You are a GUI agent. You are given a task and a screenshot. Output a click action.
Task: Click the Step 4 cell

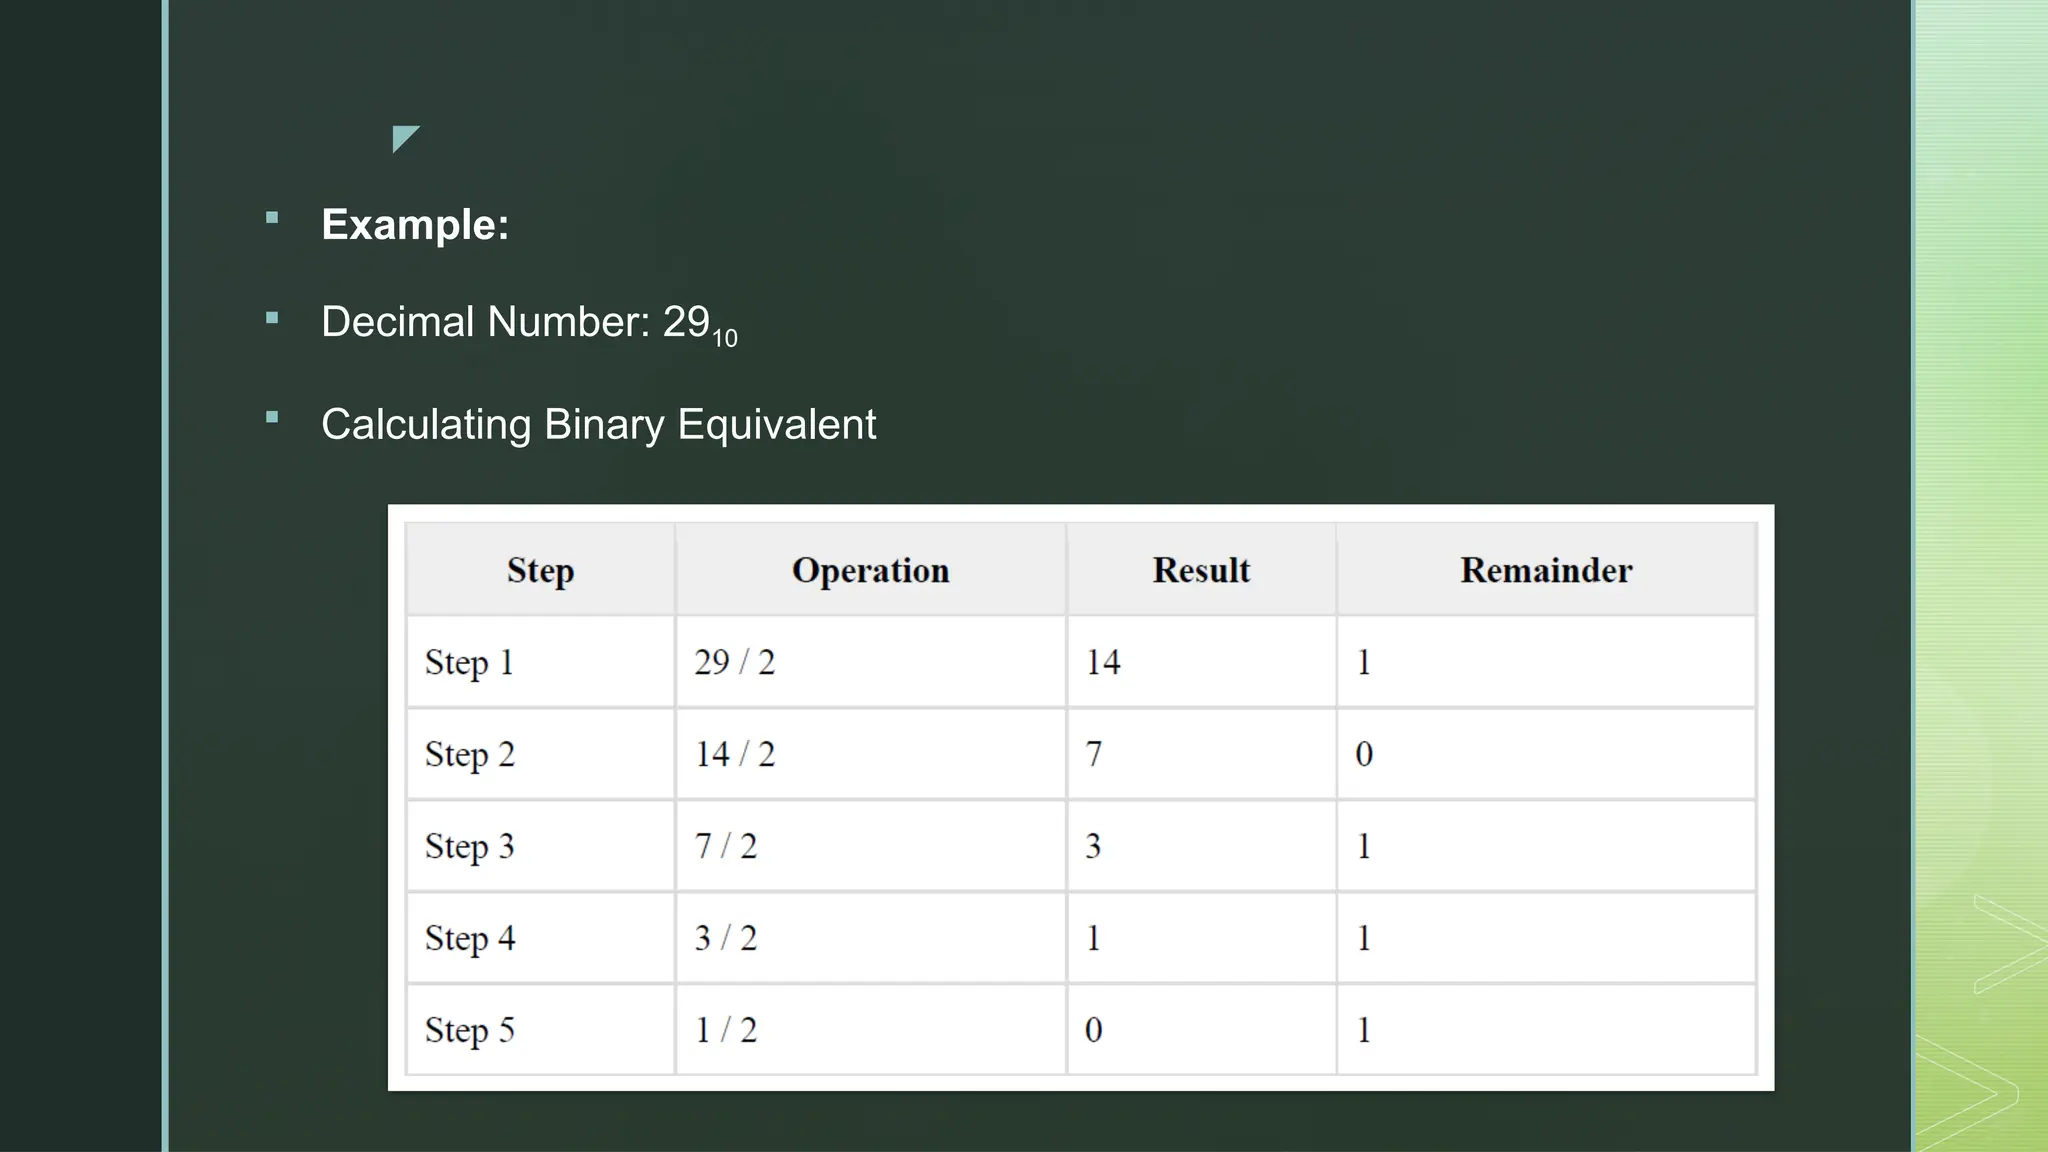tap(540, 938)
